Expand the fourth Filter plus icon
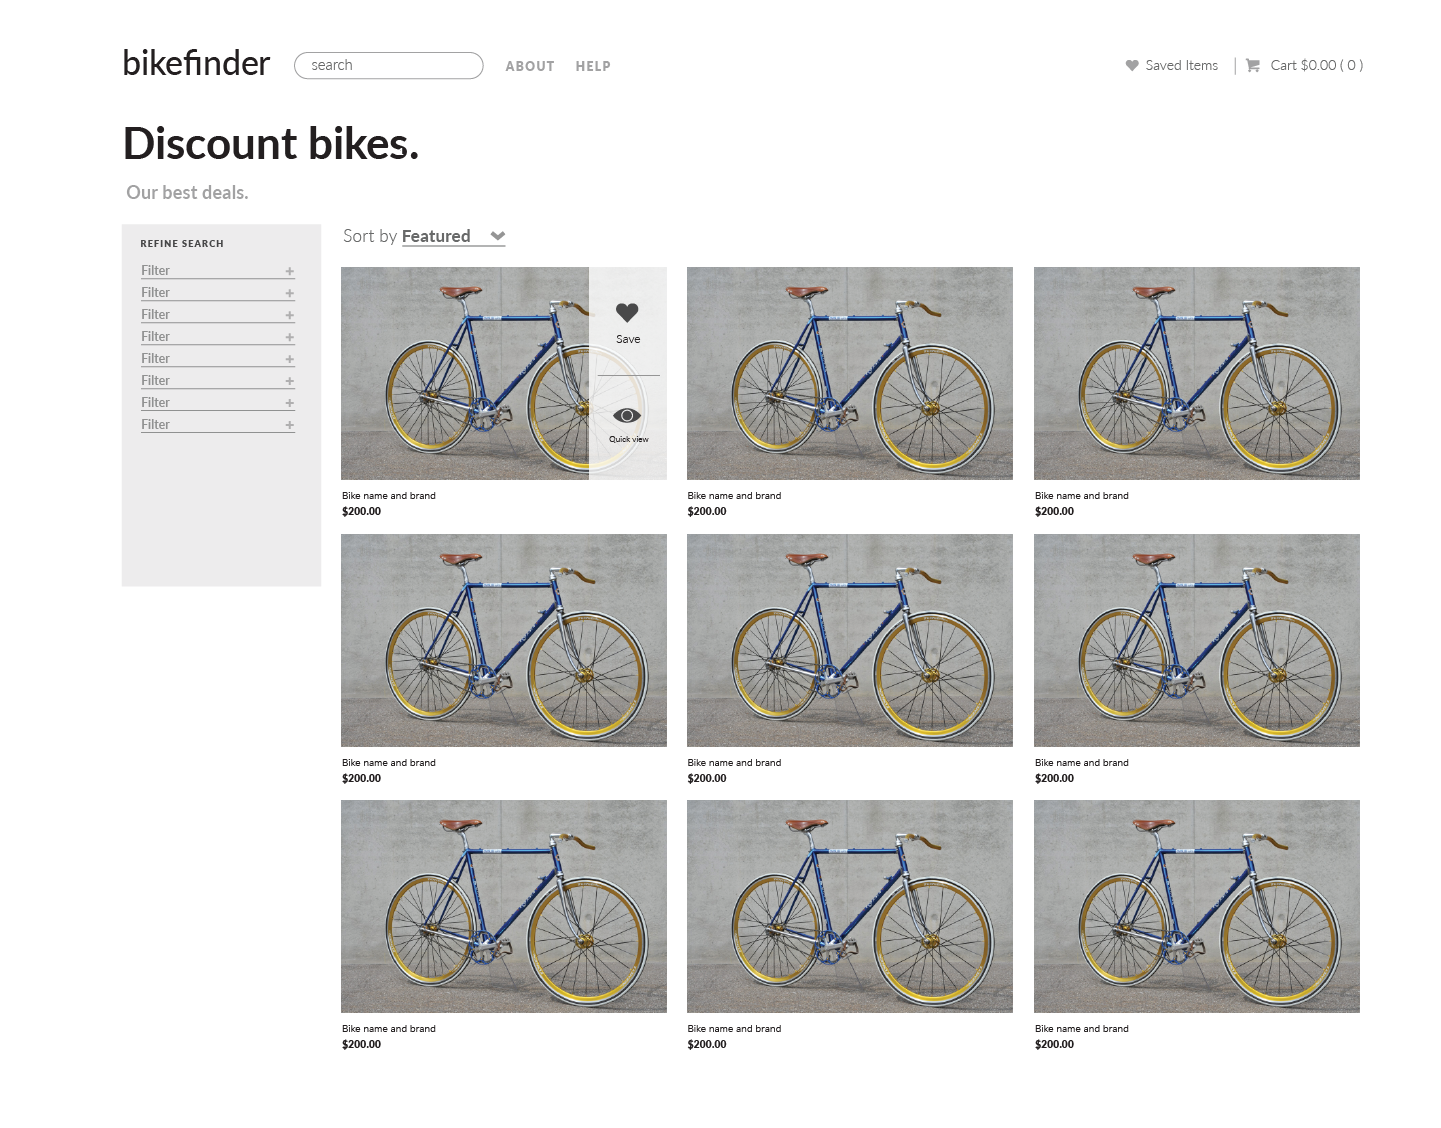This screenshot has height=1128, width=1441. (x=289, y=337)
